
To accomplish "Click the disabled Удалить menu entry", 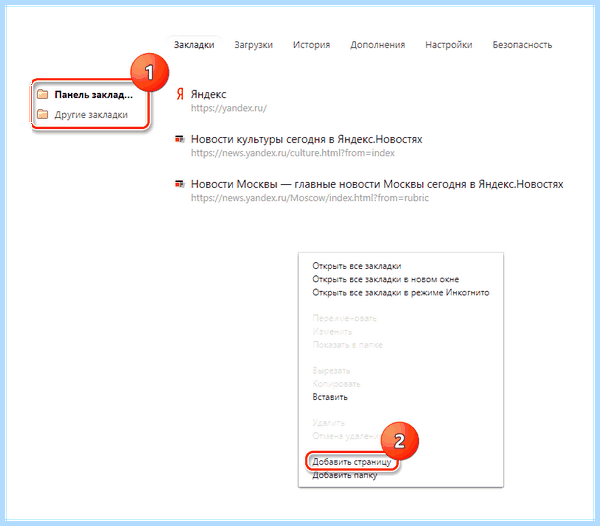I will [328, 423].
